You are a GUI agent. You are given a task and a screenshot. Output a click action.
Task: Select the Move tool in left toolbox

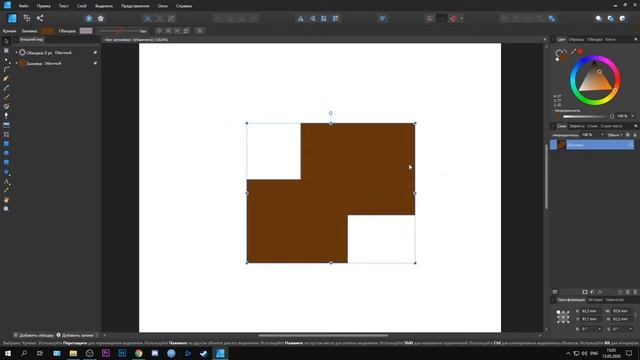pos(6,41)
